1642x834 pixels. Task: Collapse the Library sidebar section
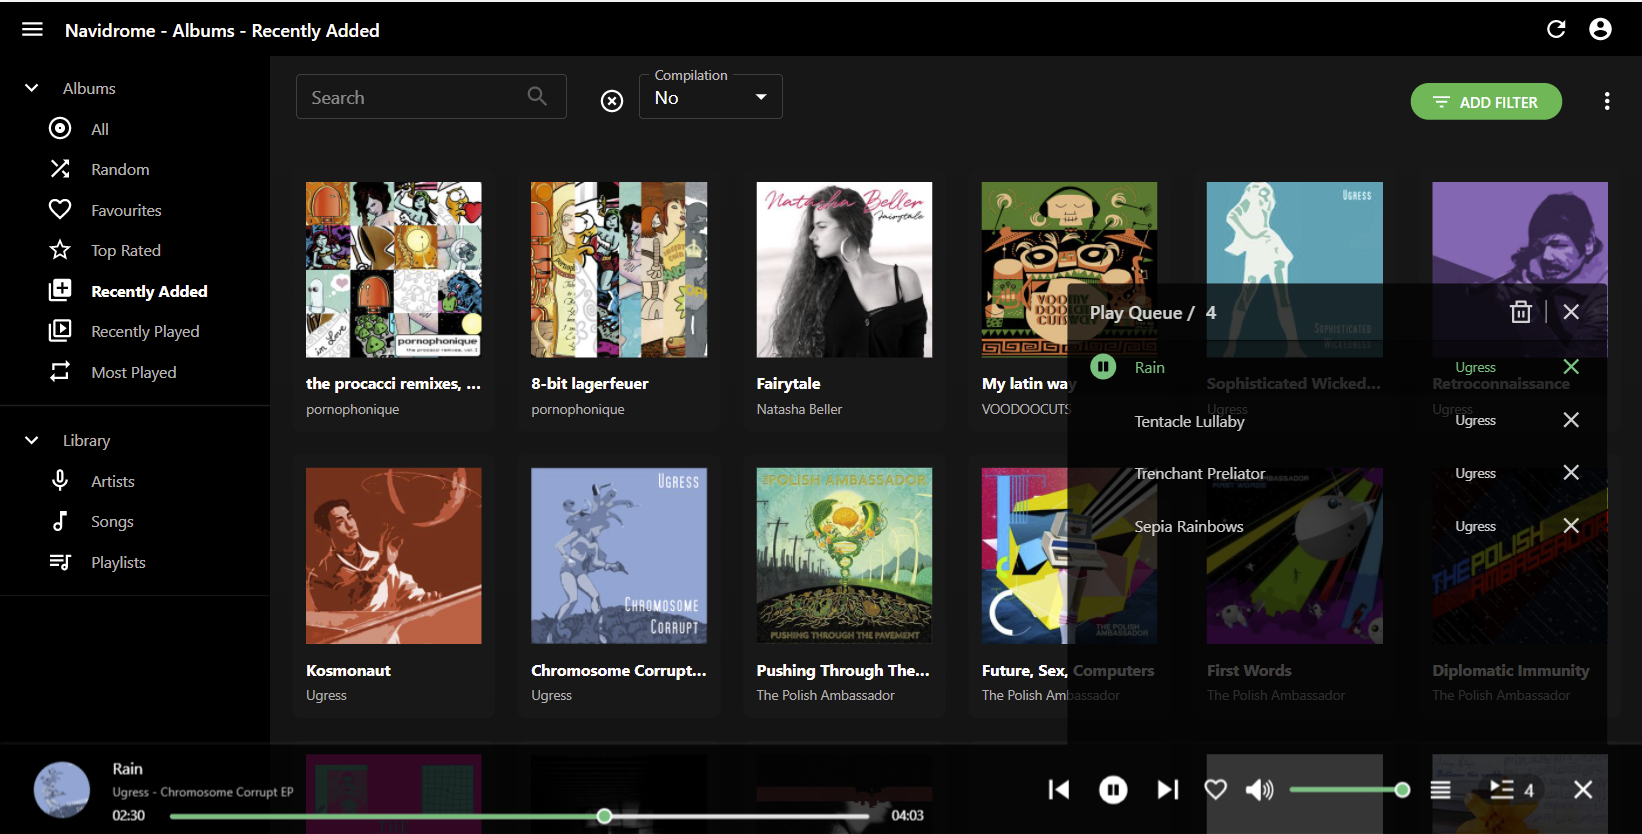click(32, 440)
